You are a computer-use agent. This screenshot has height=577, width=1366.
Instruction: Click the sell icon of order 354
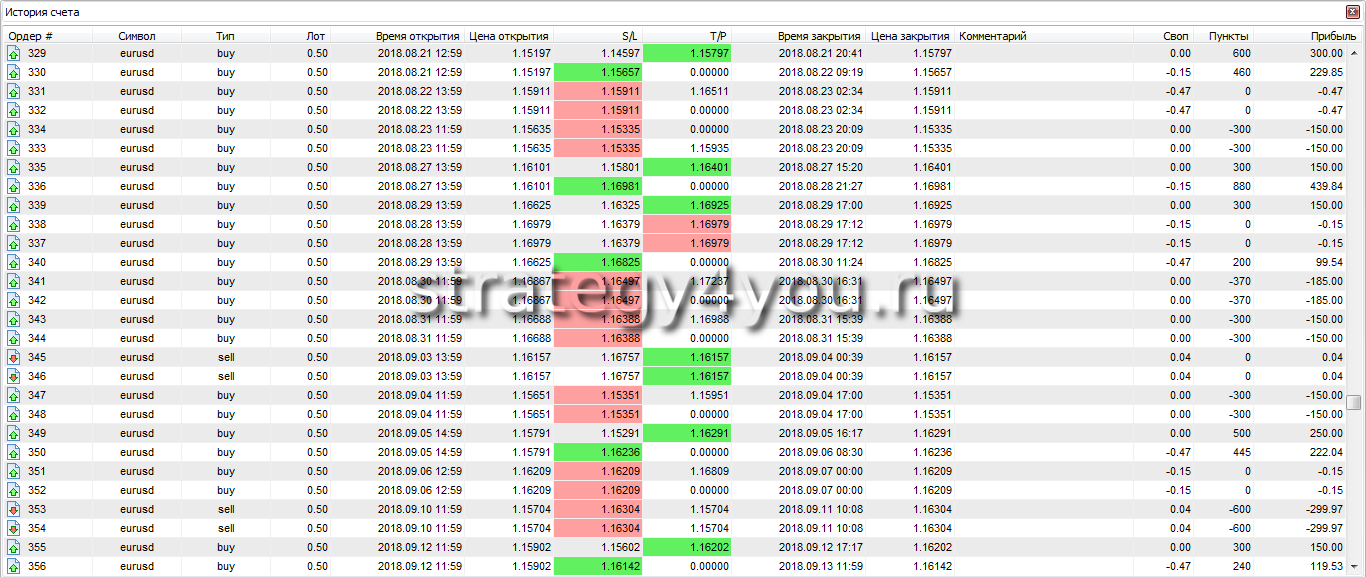click(14, 528)
